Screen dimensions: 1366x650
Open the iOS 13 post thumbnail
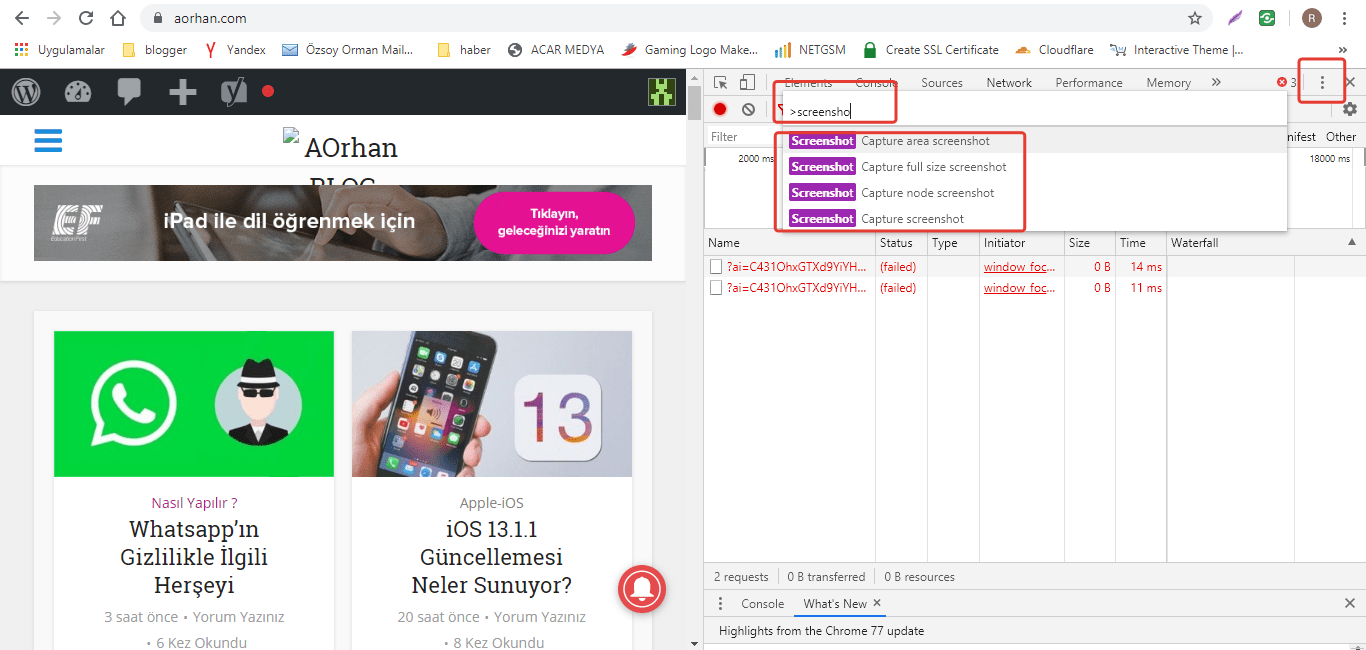tap(492, 404)
